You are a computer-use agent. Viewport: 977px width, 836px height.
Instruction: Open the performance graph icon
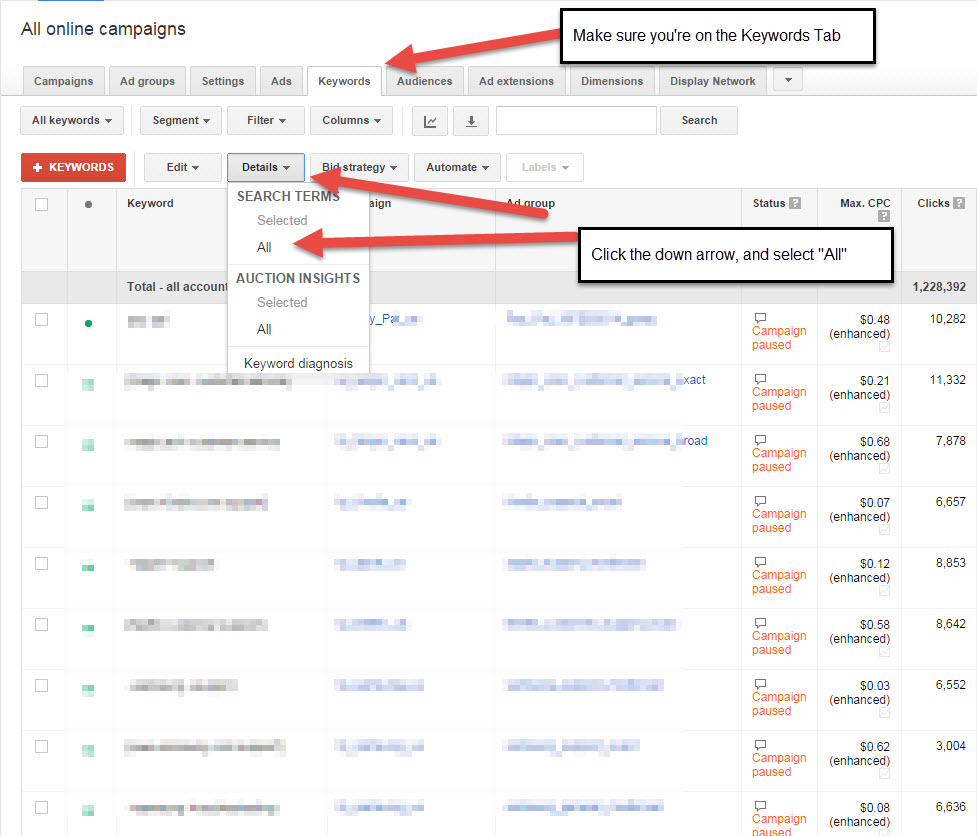tap(429, 120)
